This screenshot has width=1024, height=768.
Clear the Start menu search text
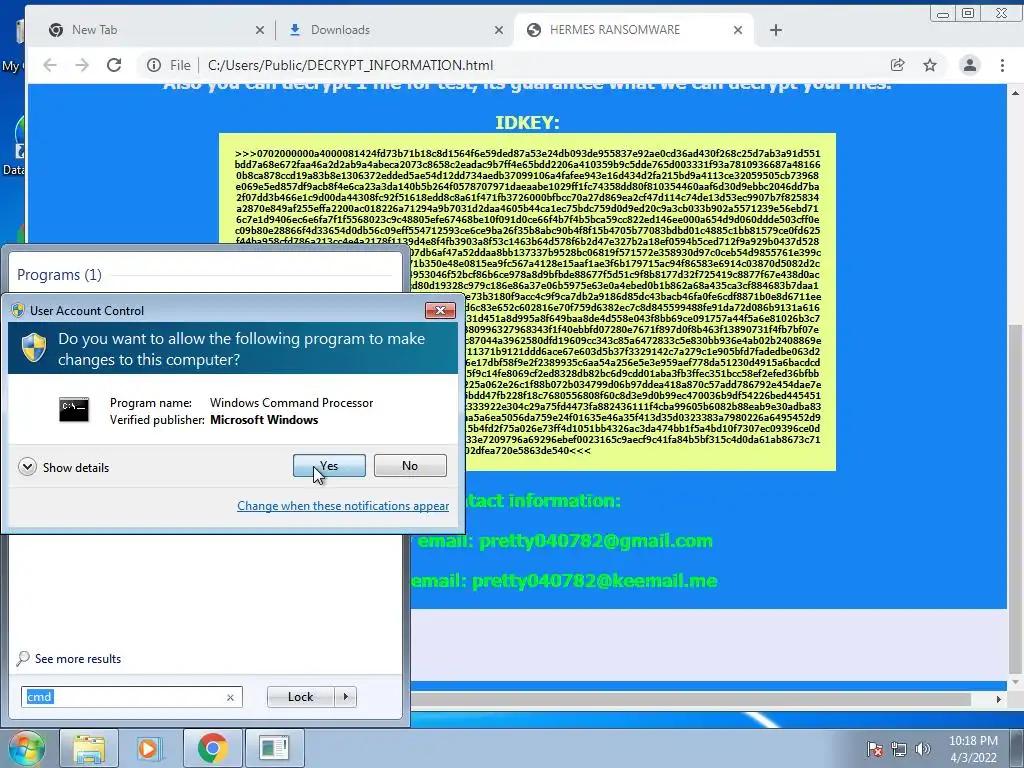tap(230, 697)
